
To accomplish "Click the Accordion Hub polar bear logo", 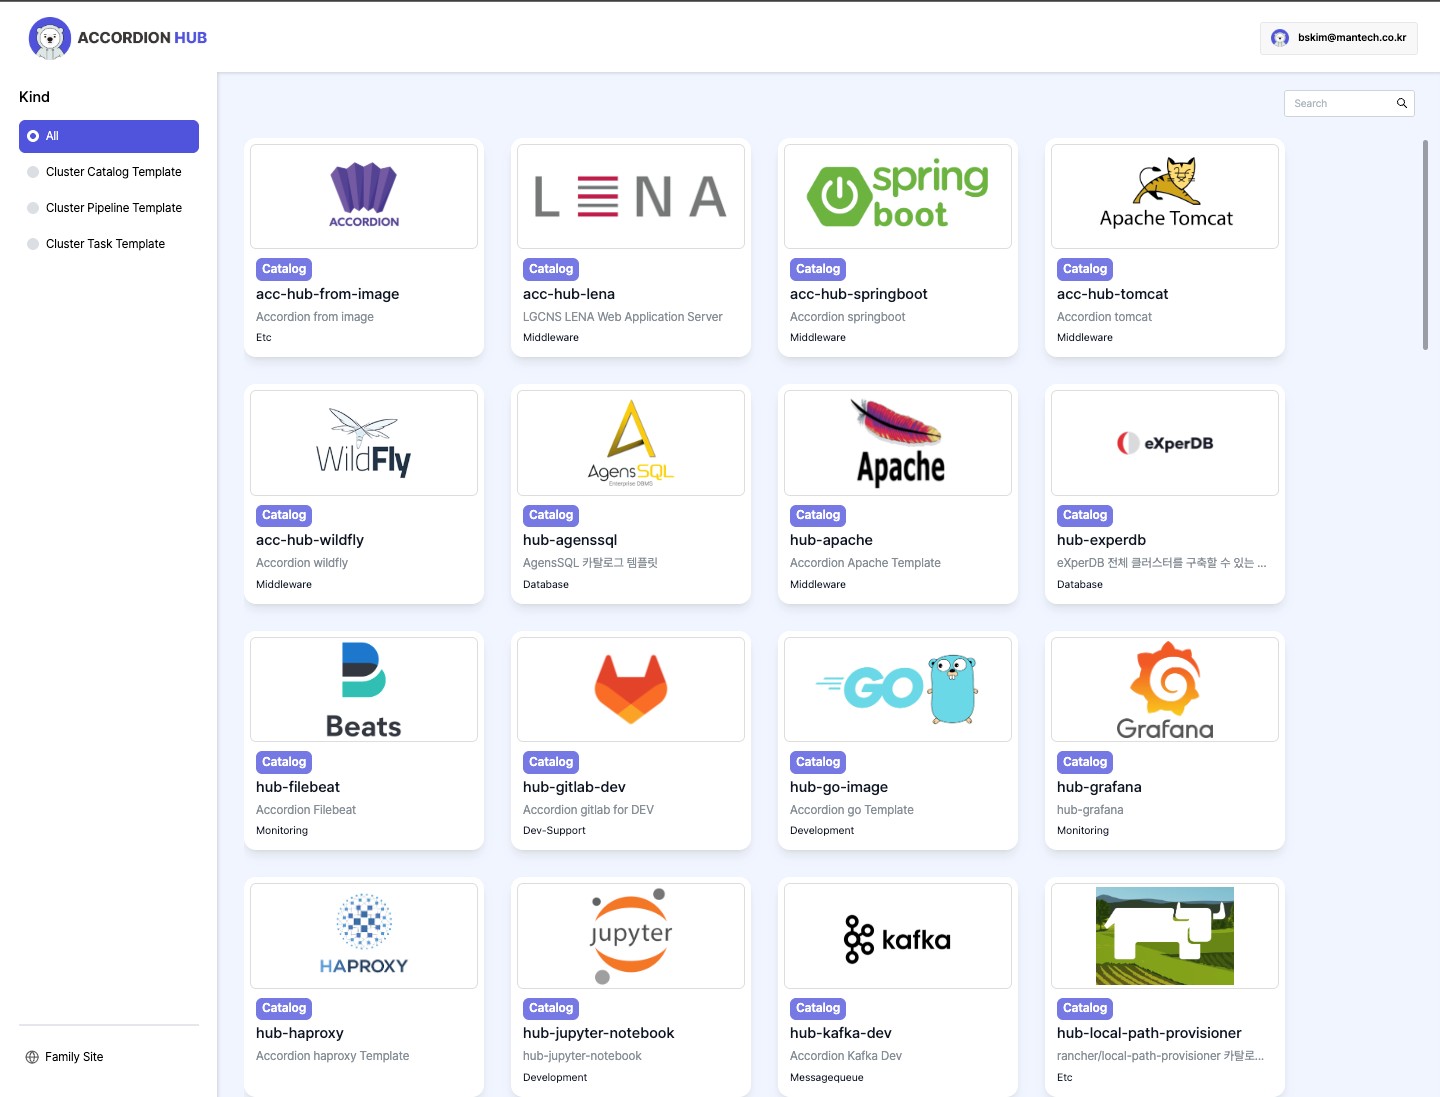I will point(50,38).
